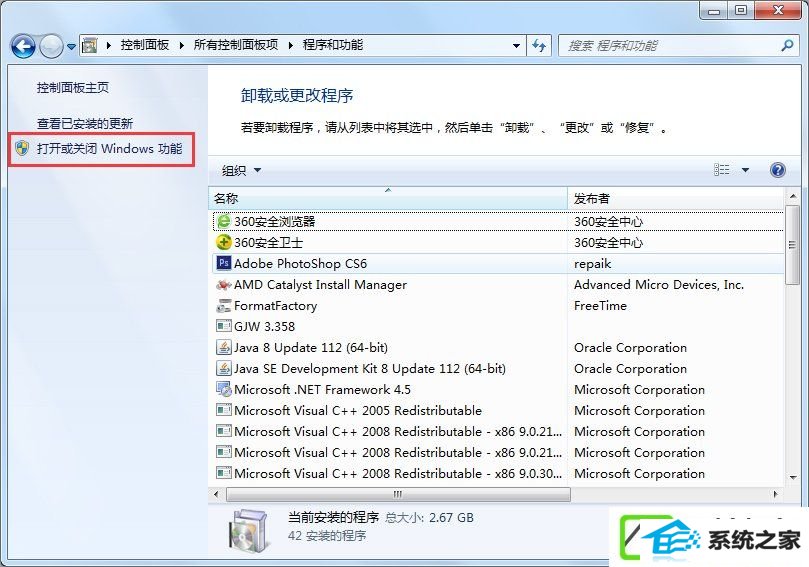Screen dimensions: 809x567
Task: Select Microsoft Visual C++ 2005 Redistributable entry
Action: pyautogui.click(x=358, y=411)
